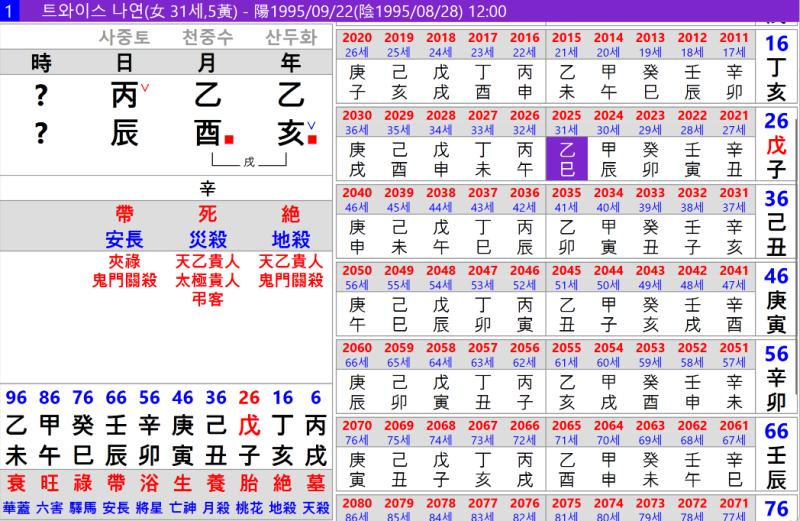Choose the 26 戊子 period in the right column
Viewport: 800px width, 521px height.
click(776, 145)
